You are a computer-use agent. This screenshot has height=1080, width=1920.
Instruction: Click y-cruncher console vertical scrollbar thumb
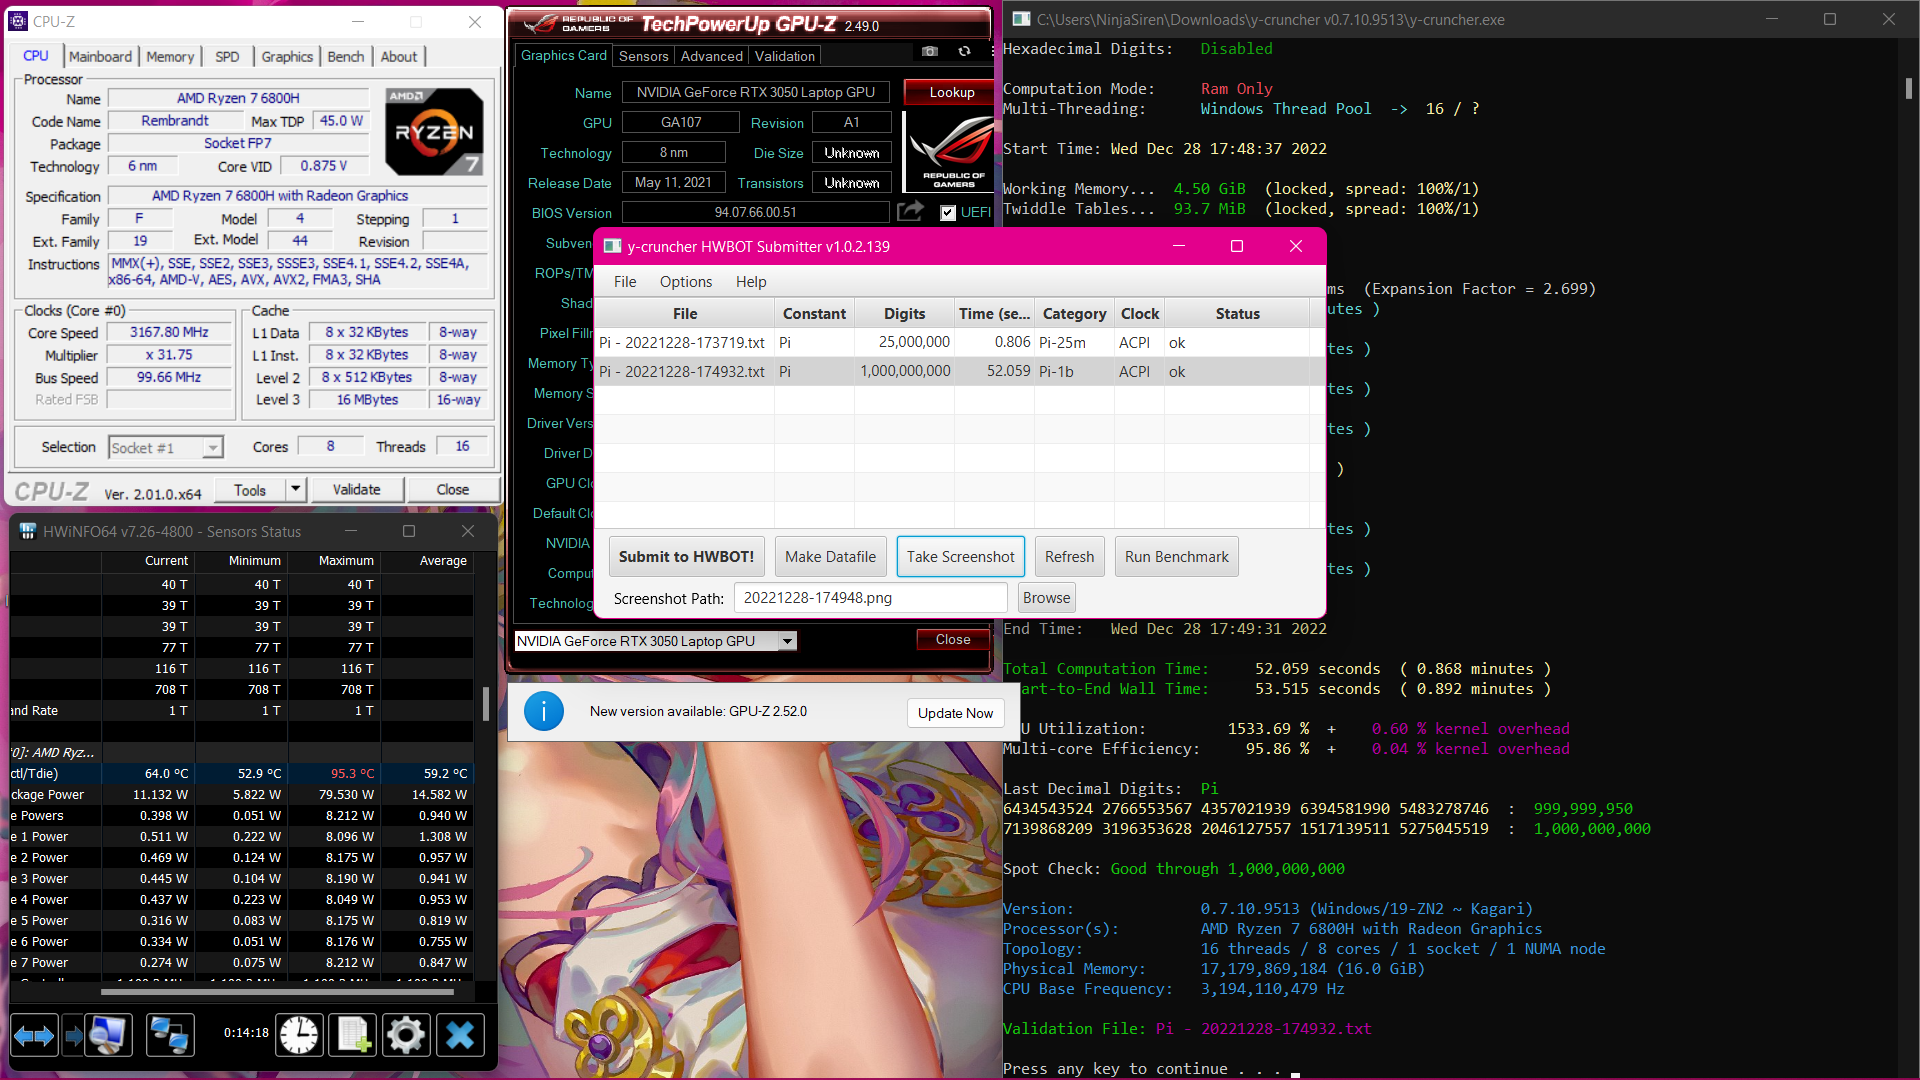pyautogui.click(x=1908, y=89)
